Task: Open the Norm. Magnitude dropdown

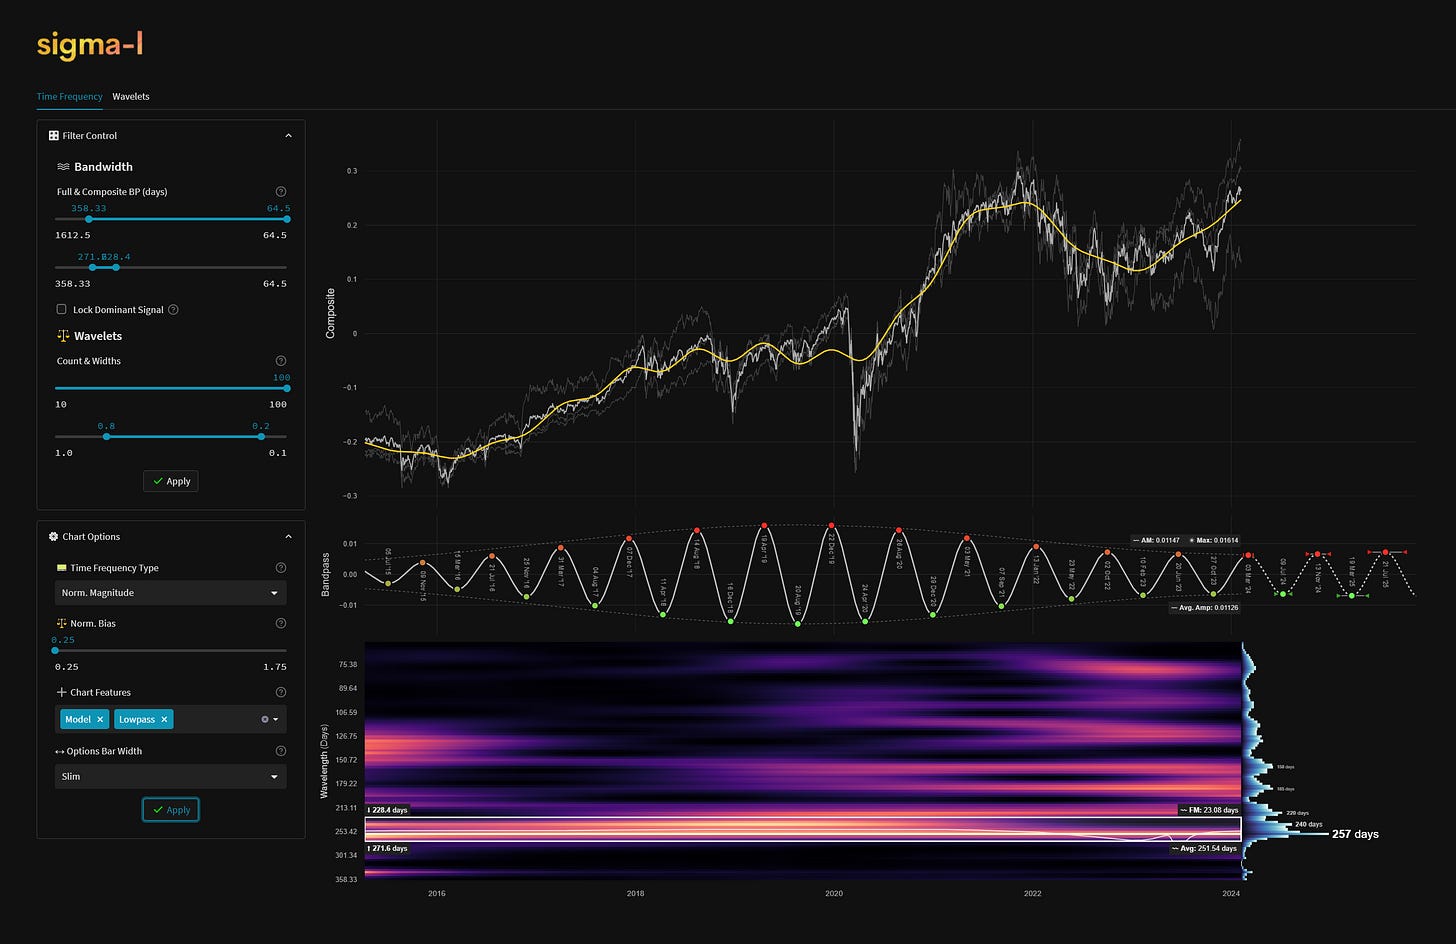Action: pyautogui.click(x=170, y=593)
